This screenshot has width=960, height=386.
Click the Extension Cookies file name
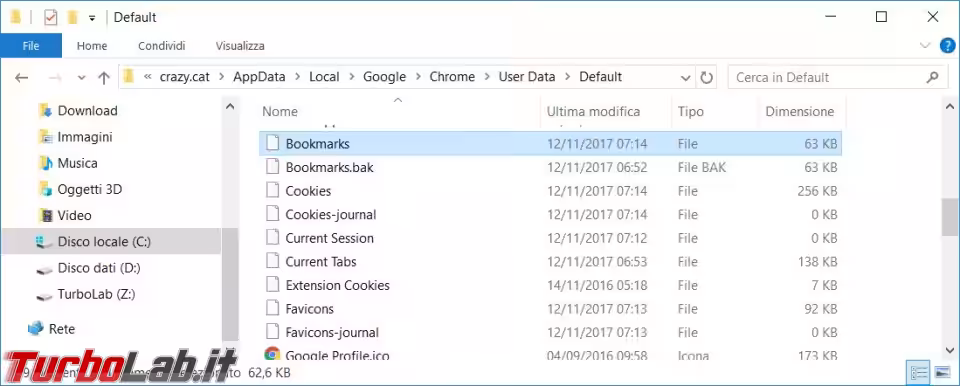(337, 286)
